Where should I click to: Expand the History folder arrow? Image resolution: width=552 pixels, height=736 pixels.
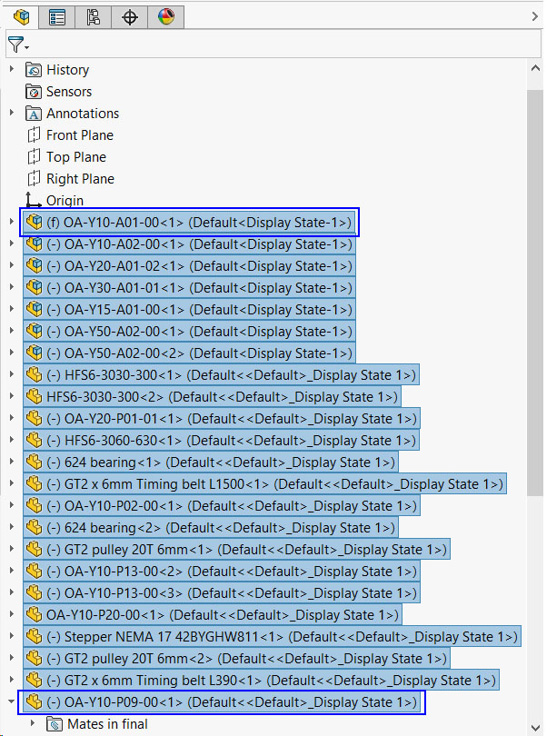coord(12,69)
